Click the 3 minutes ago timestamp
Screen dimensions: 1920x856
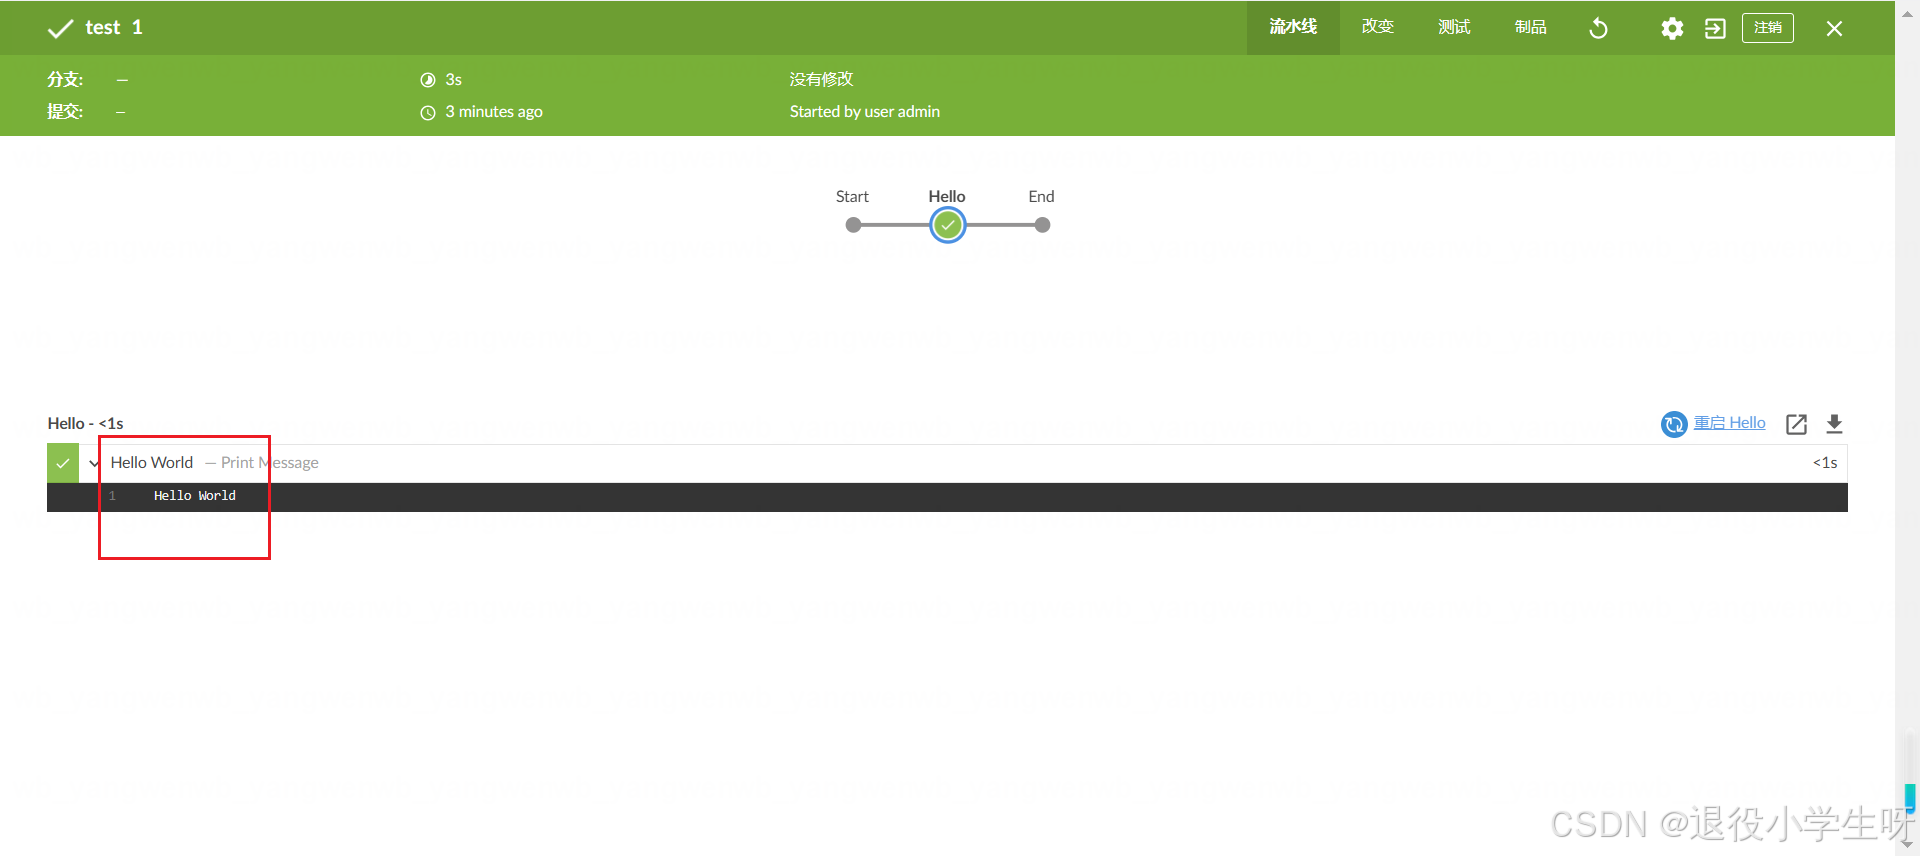494,111
